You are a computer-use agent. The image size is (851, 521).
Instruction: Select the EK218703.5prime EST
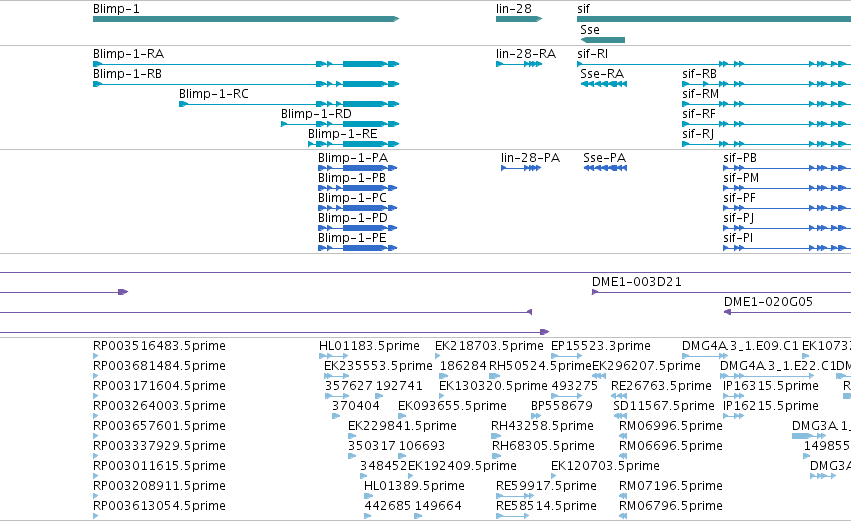489,346
